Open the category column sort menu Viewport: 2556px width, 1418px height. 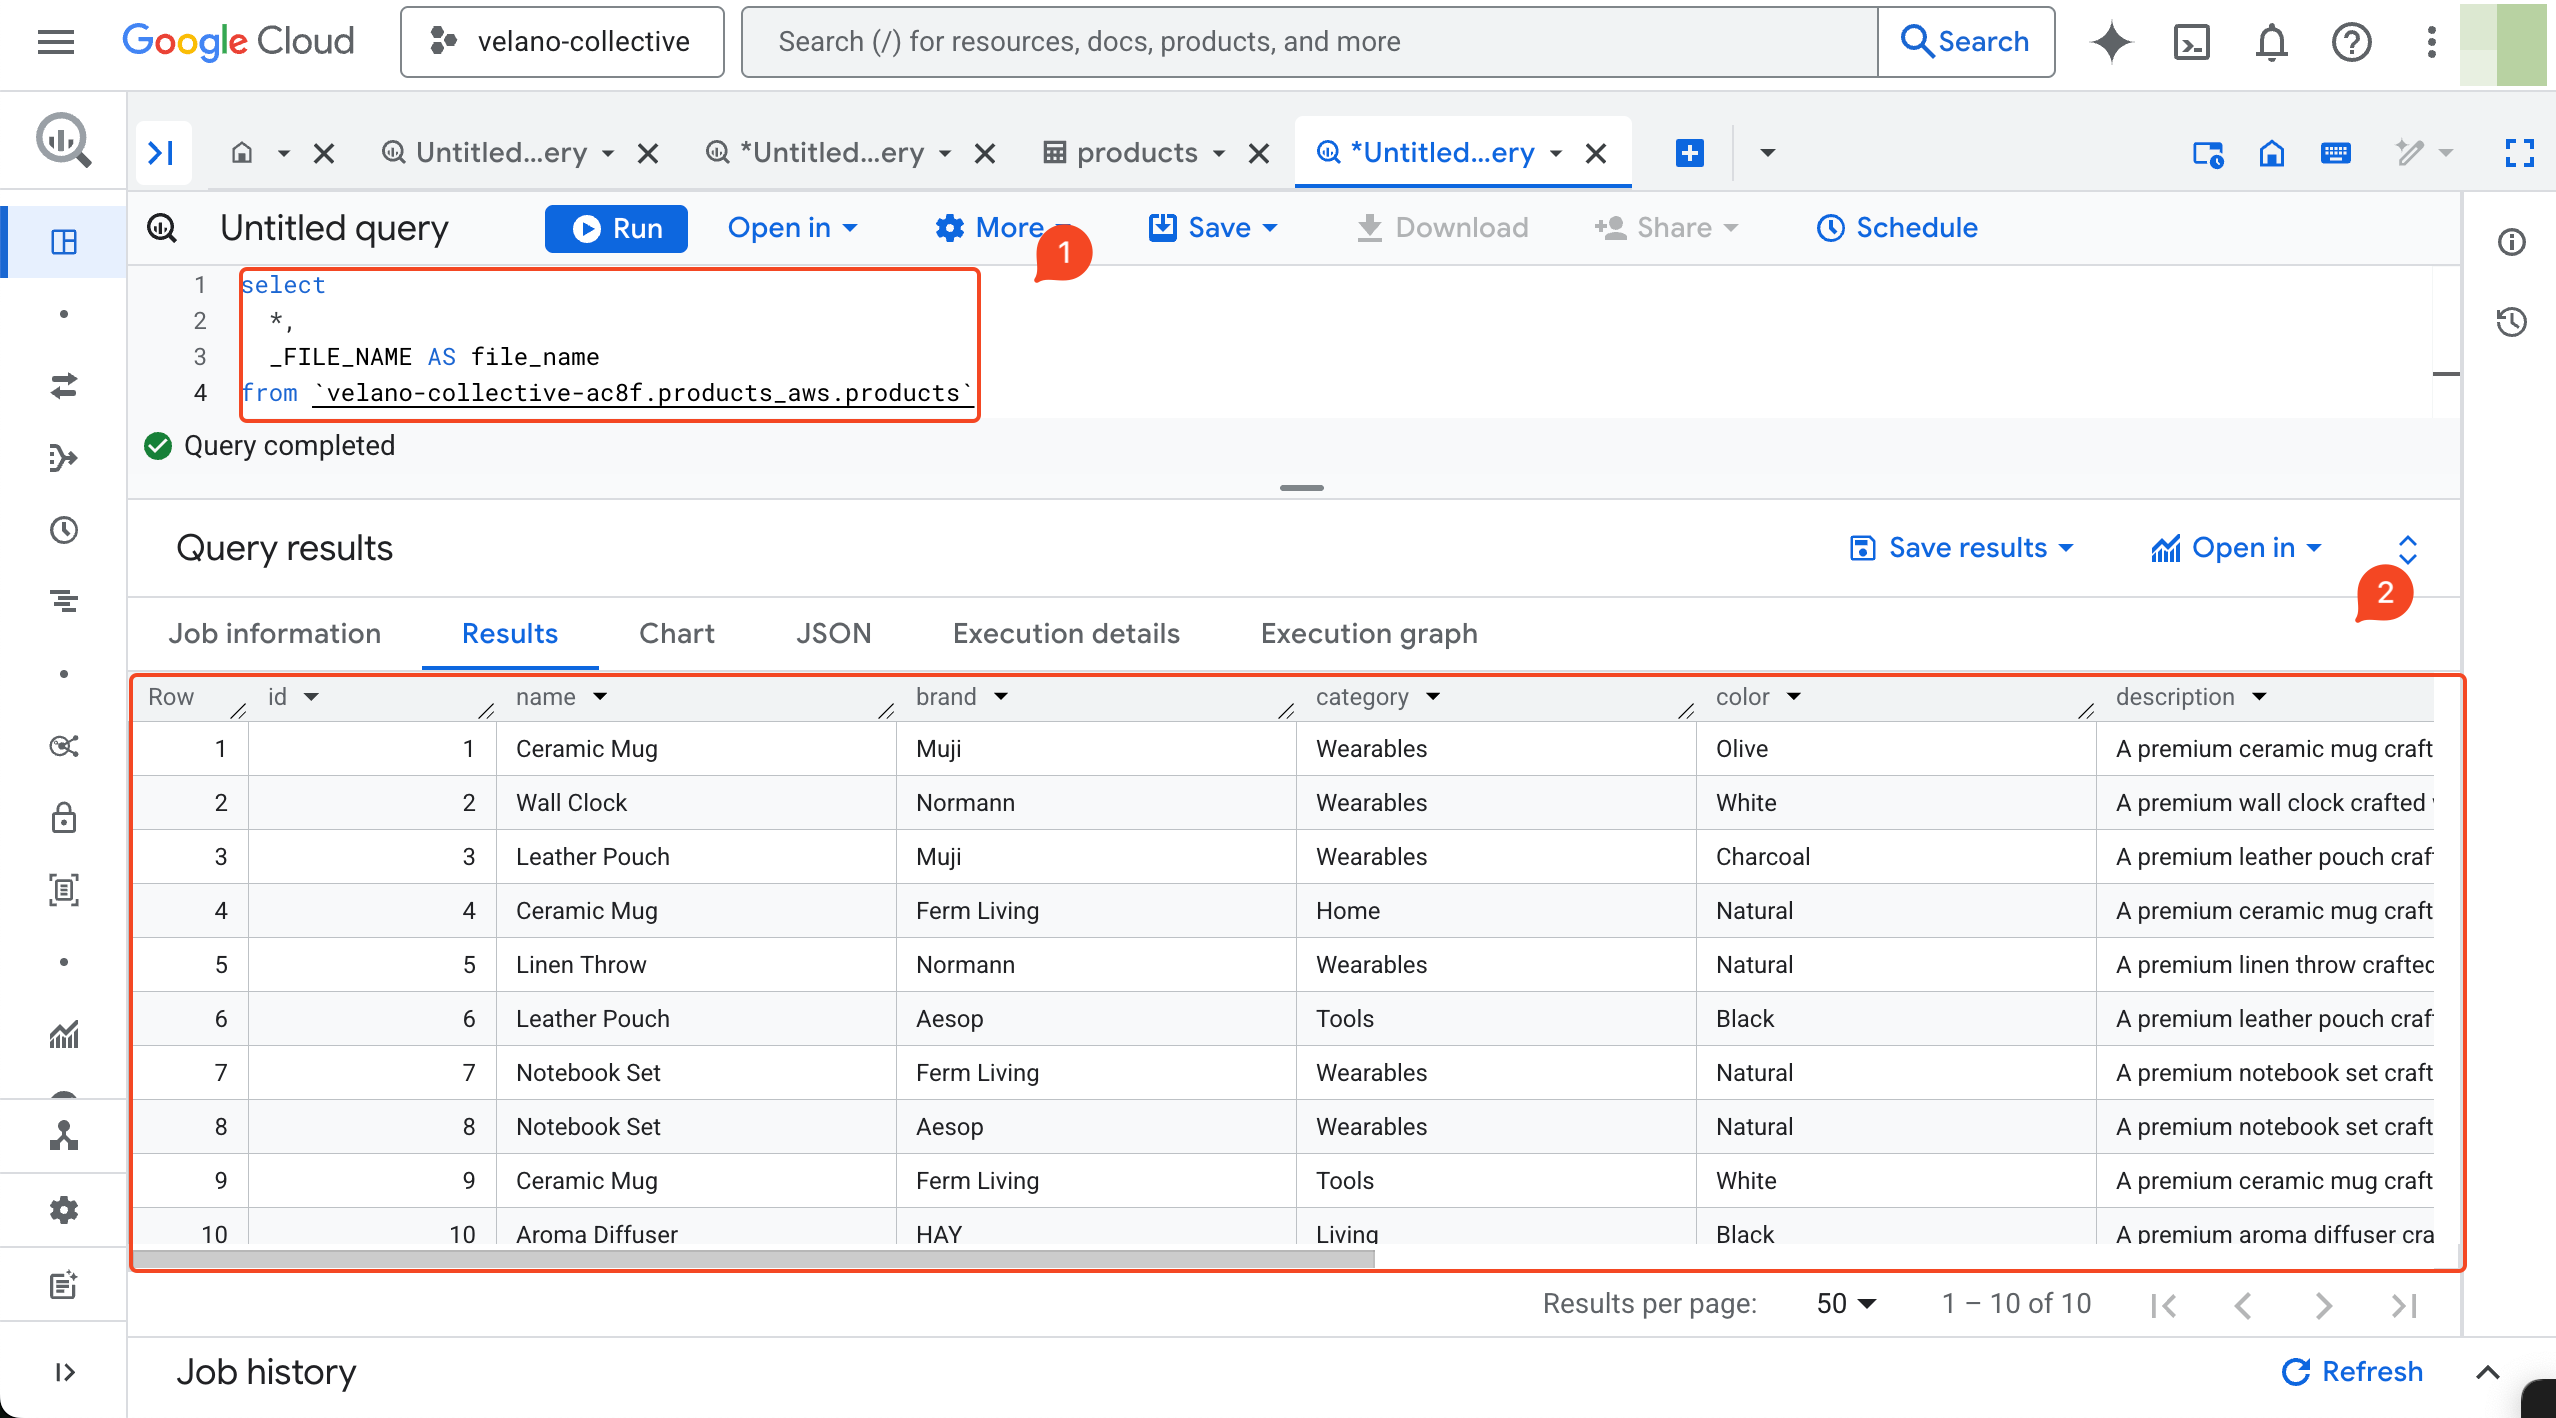pos(1433,697)
